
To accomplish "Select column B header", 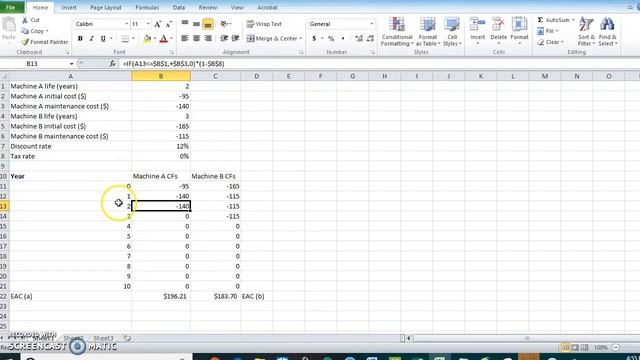I will coord(161,76).
